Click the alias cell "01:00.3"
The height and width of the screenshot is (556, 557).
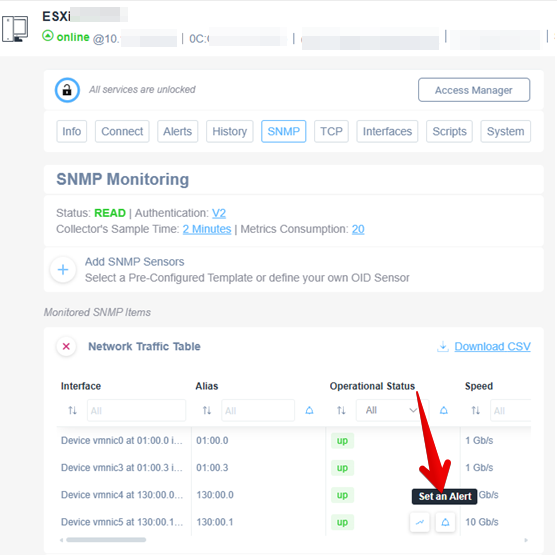pyautogui.click(x=212, y=468)
